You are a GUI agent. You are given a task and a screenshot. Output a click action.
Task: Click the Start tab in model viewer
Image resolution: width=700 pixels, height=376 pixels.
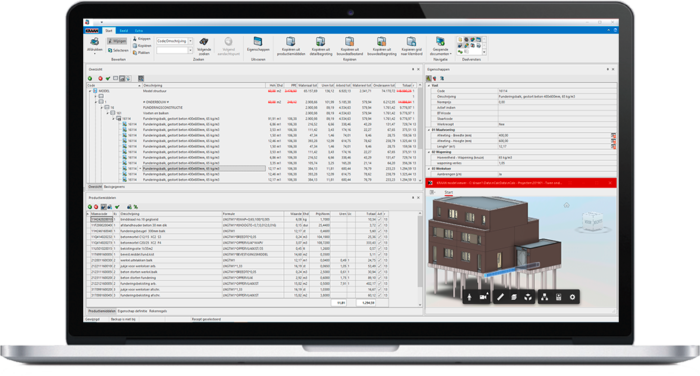[x=449, y=192]
